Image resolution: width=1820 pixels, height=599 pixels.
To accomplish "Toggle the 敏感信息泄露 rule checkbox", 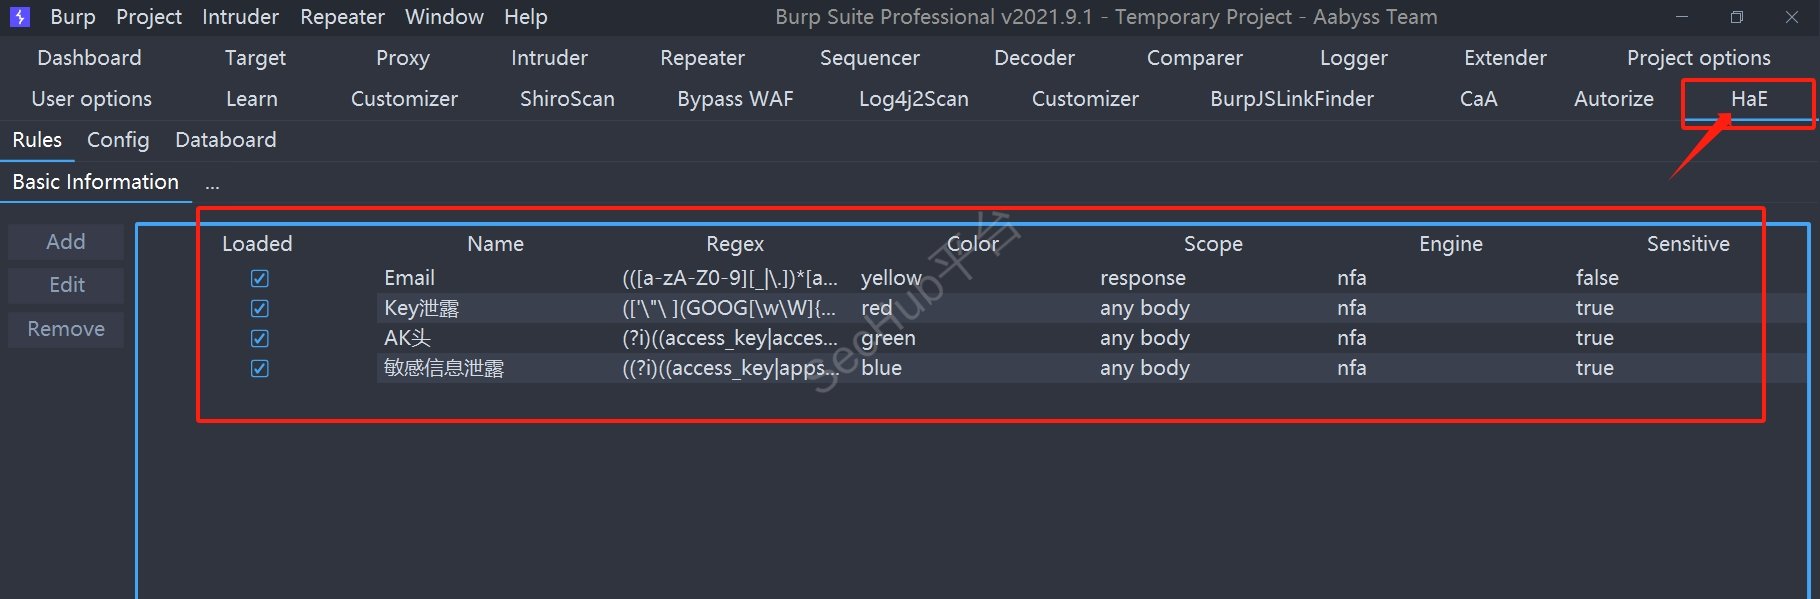I will pos(259,368).
